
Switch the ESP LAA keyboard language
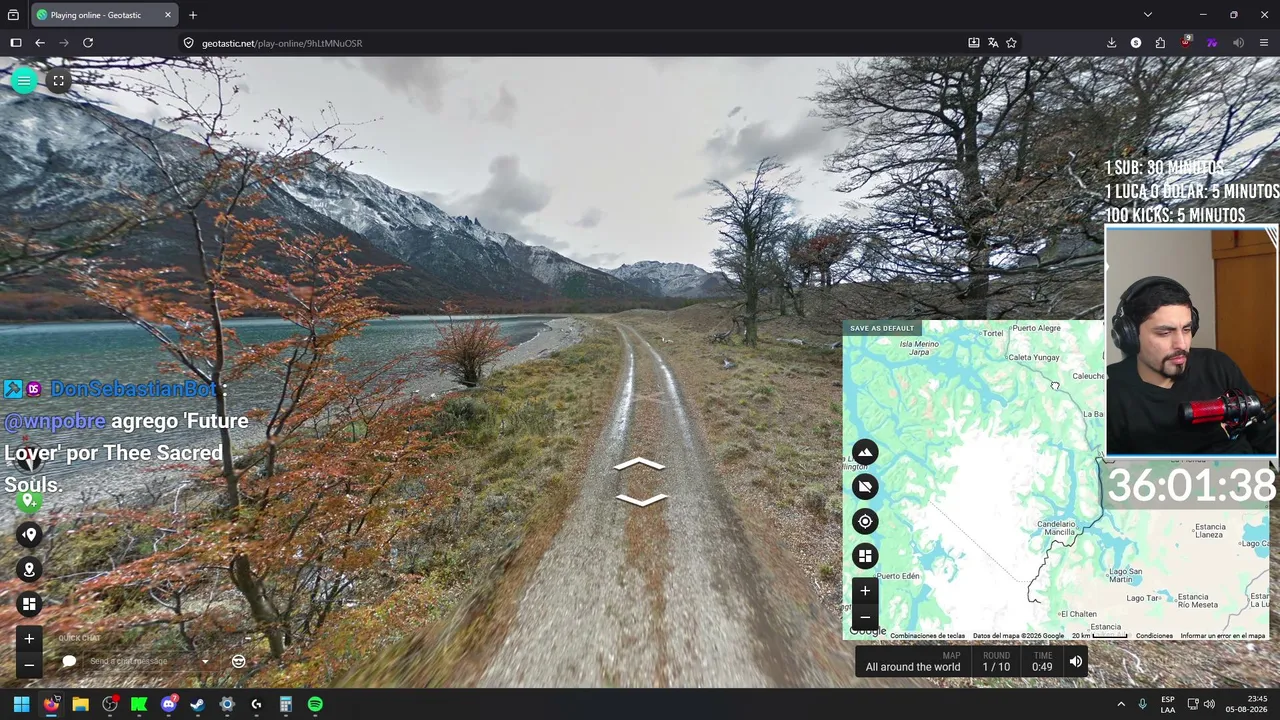pyautogui.click(x=1168, y=704)
